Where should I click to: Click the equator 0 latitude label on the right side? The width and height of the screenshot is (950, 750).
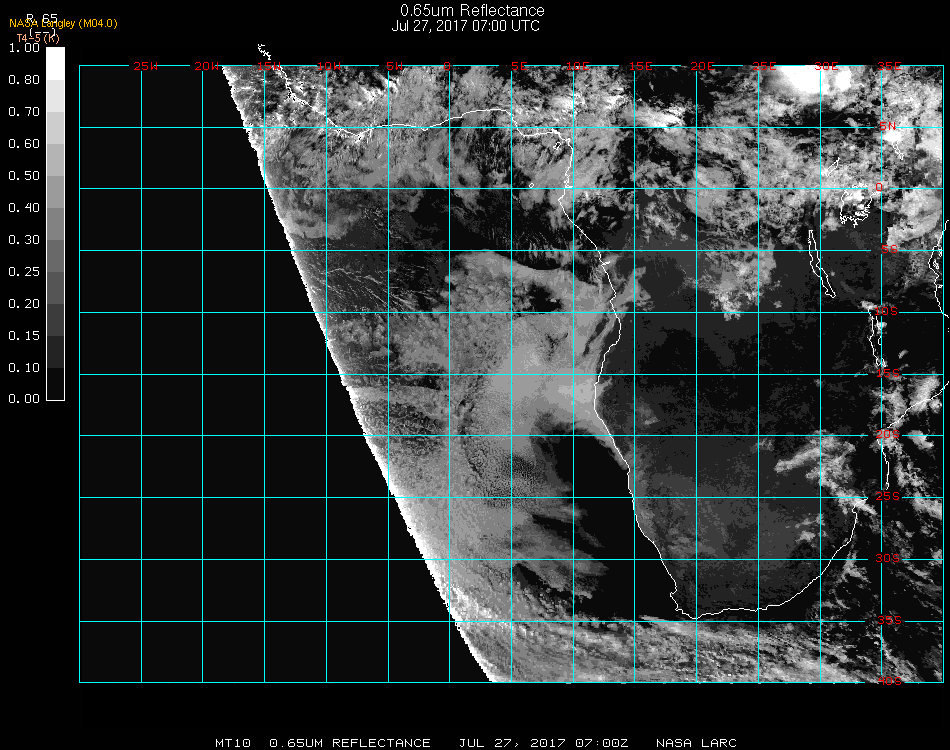pos(879,187)
